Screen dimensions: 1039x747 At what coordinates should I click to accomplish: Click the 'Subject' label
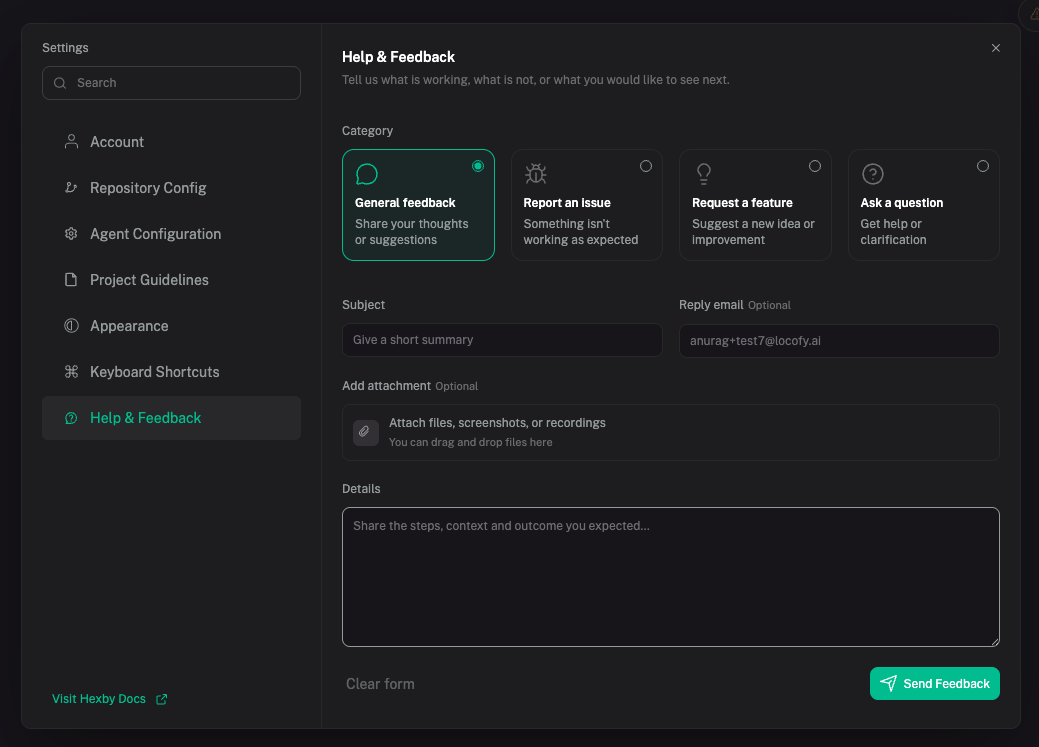tap(363, 305)
